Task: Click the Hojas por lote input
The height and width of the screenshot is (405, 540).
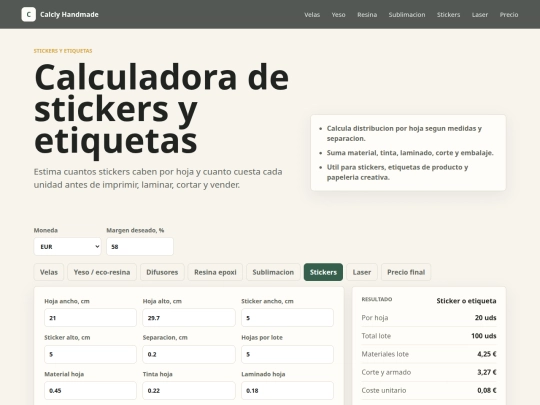Action: click(287, 354)
